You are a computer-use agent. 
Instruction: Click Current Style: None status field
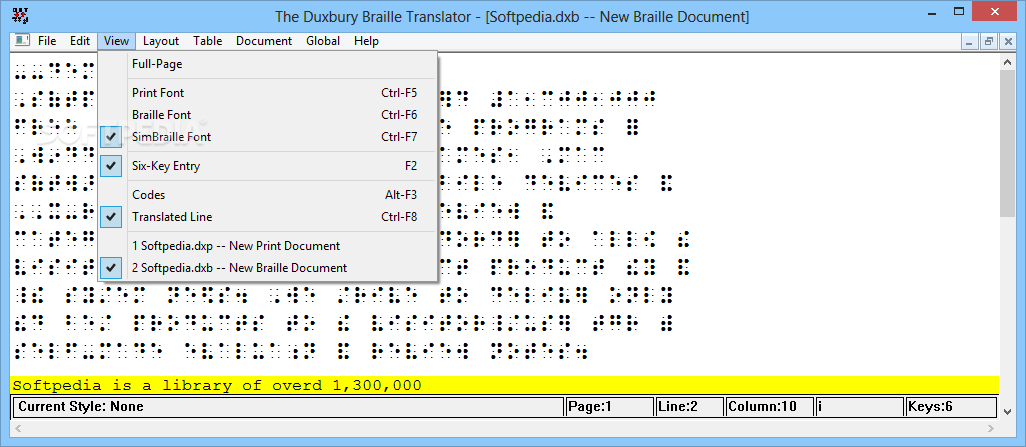(x=288, y=406)
